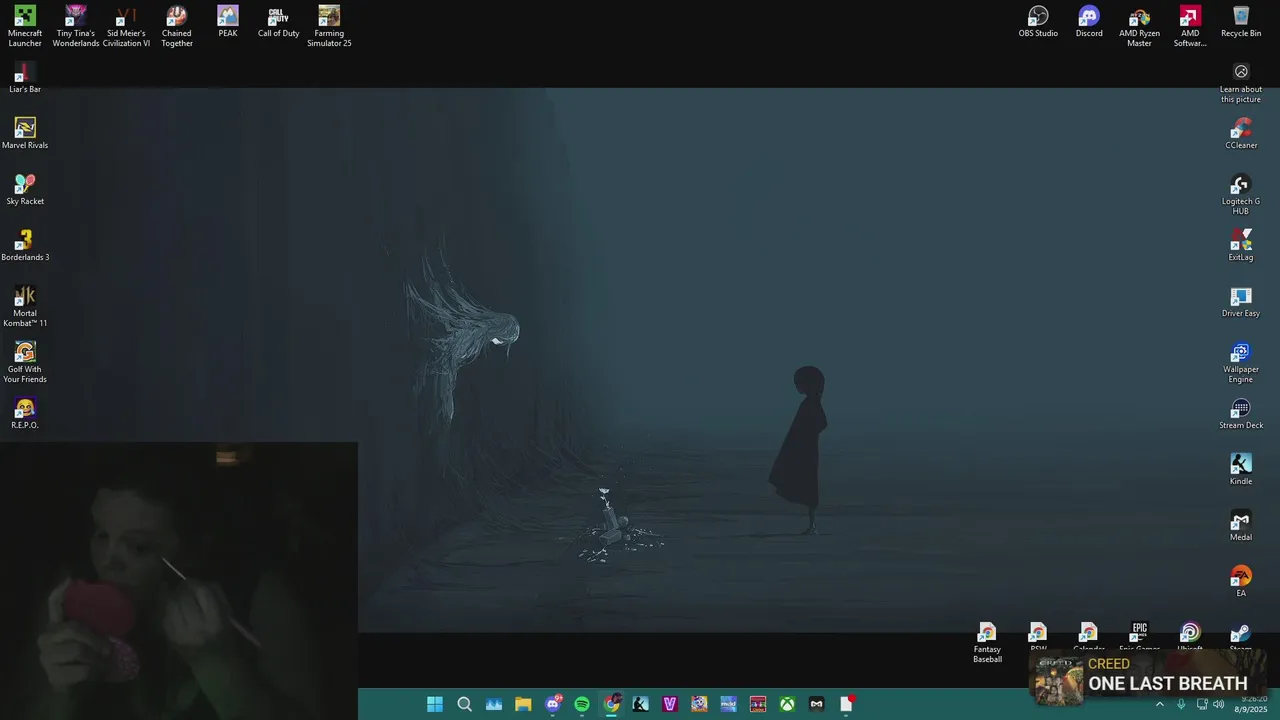This screenshot has width=1280, height=720.
Task: Open the network tray icon
Action: point(1202,704)
